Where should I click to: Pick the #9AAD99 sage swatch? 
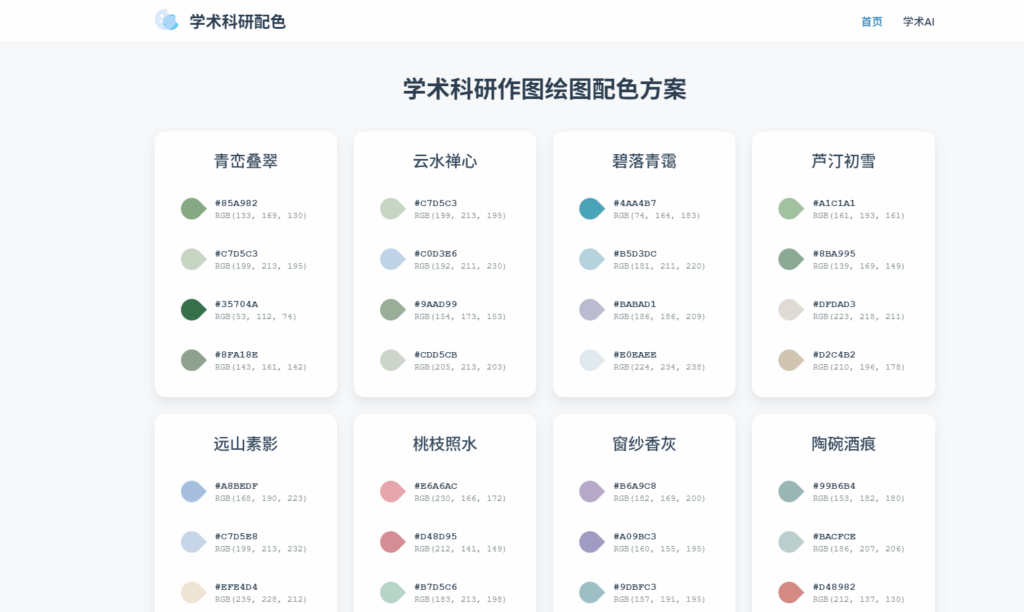pos(392,310)
